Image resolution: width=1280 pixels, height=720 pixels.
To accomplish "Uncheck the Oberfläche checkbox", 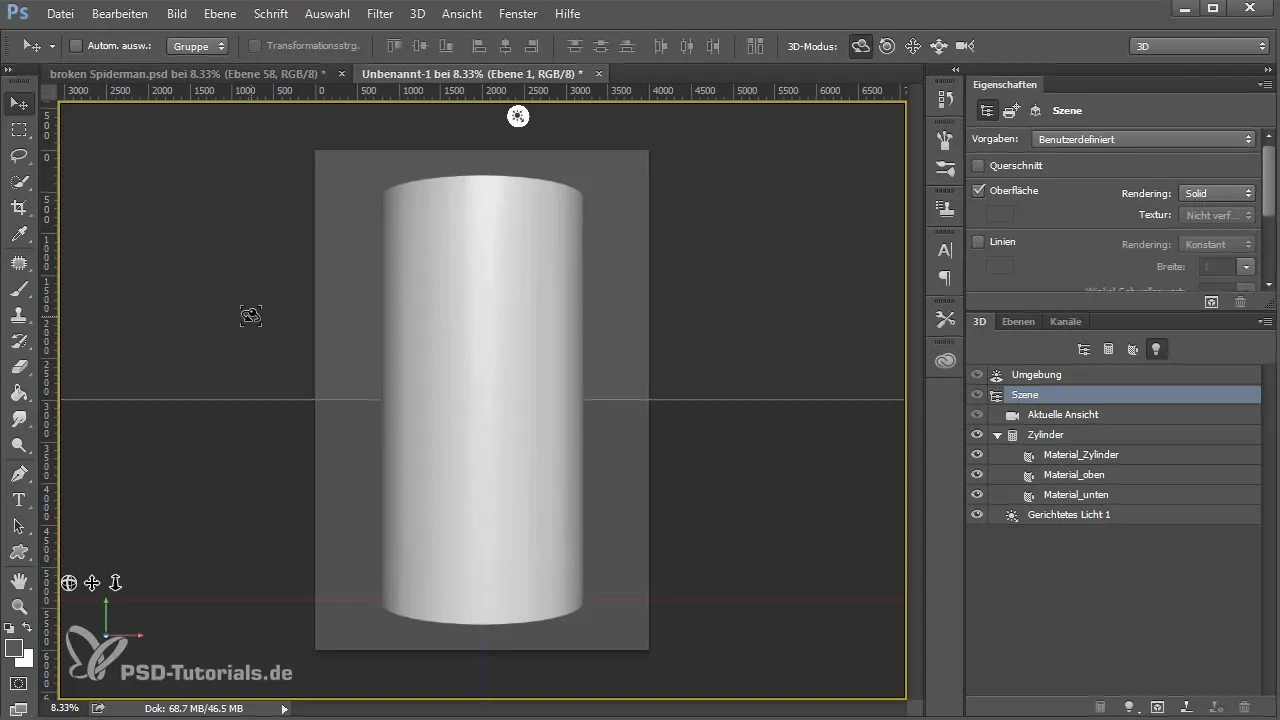I will (979, 190).
